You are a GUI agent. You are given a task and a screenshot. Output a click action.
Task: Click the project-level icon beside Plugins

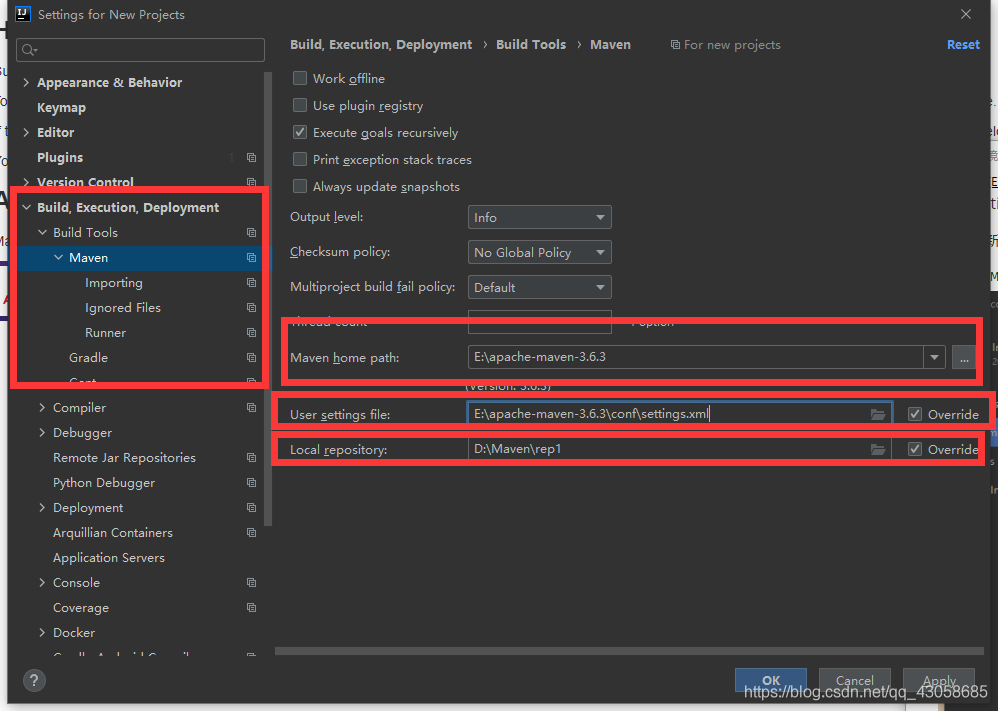pos(251,157)
